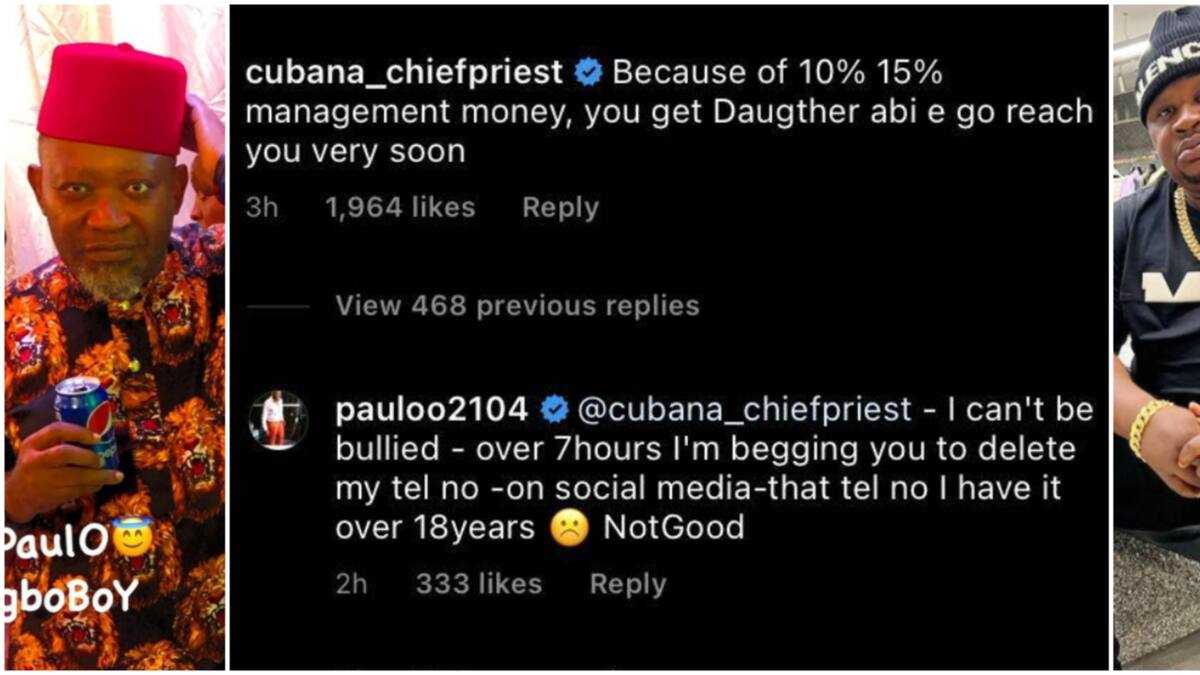View the 1,964 likes list

400,208
